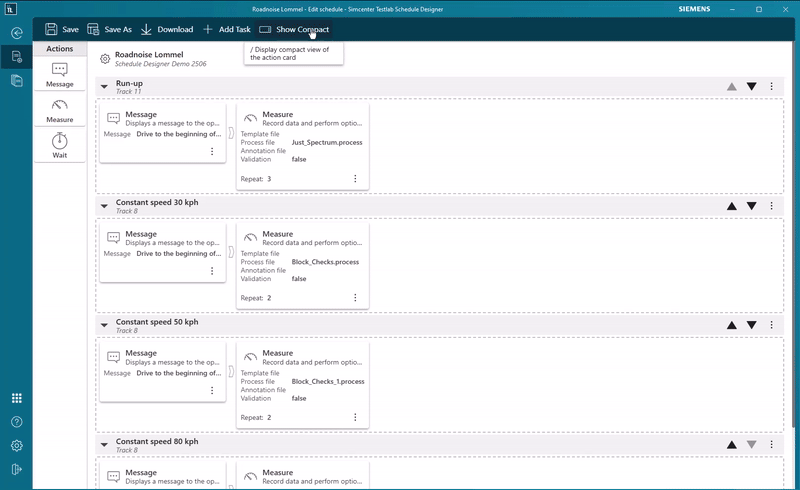
Task: Move Run-up task down
Action: tap(752, 87)
